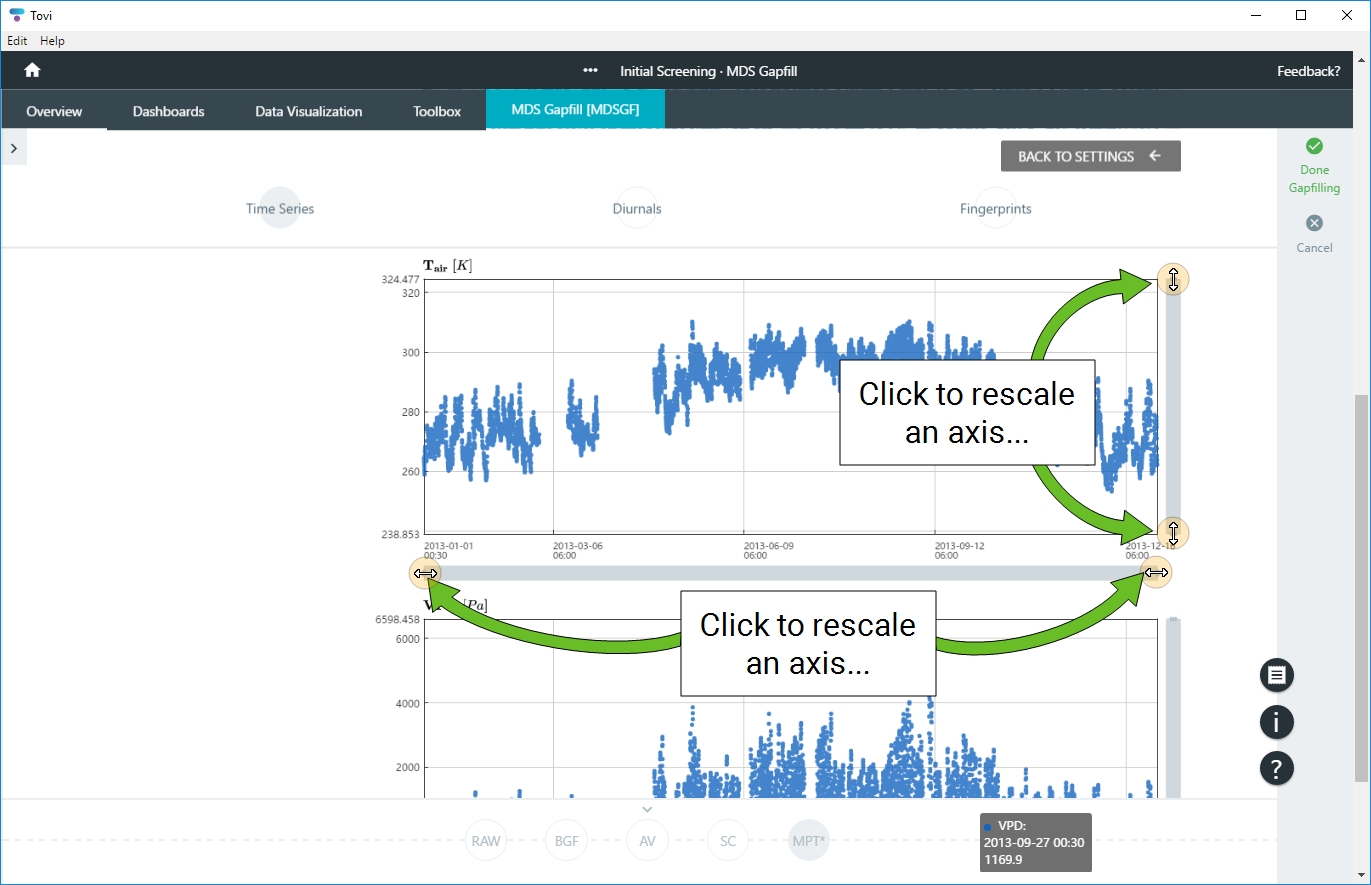Select the Fingerprints view option

pyautogui.click(x=995, y=209)
